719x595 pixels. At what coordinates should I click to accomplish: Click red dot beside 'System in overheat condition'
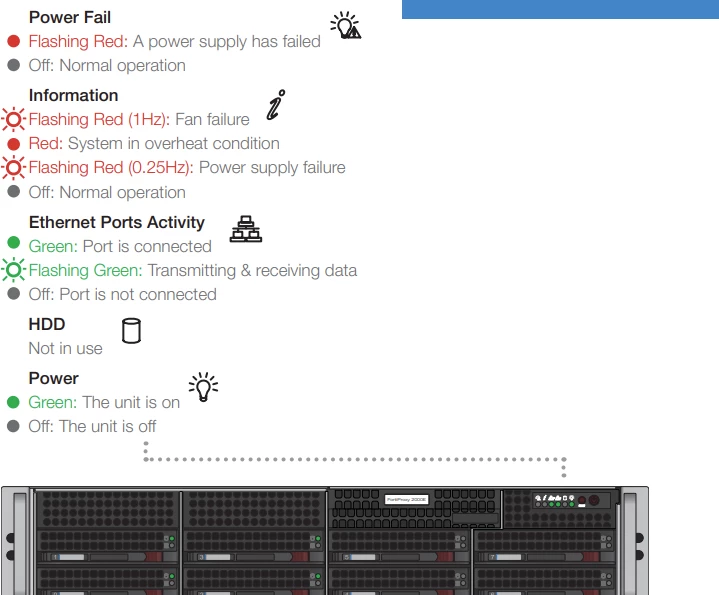point(14,144)
